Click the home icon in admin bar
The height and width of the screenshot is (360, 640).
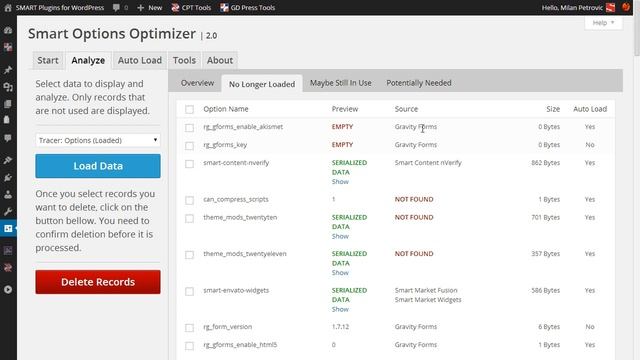pyautogui.click(x=8, y=7)
